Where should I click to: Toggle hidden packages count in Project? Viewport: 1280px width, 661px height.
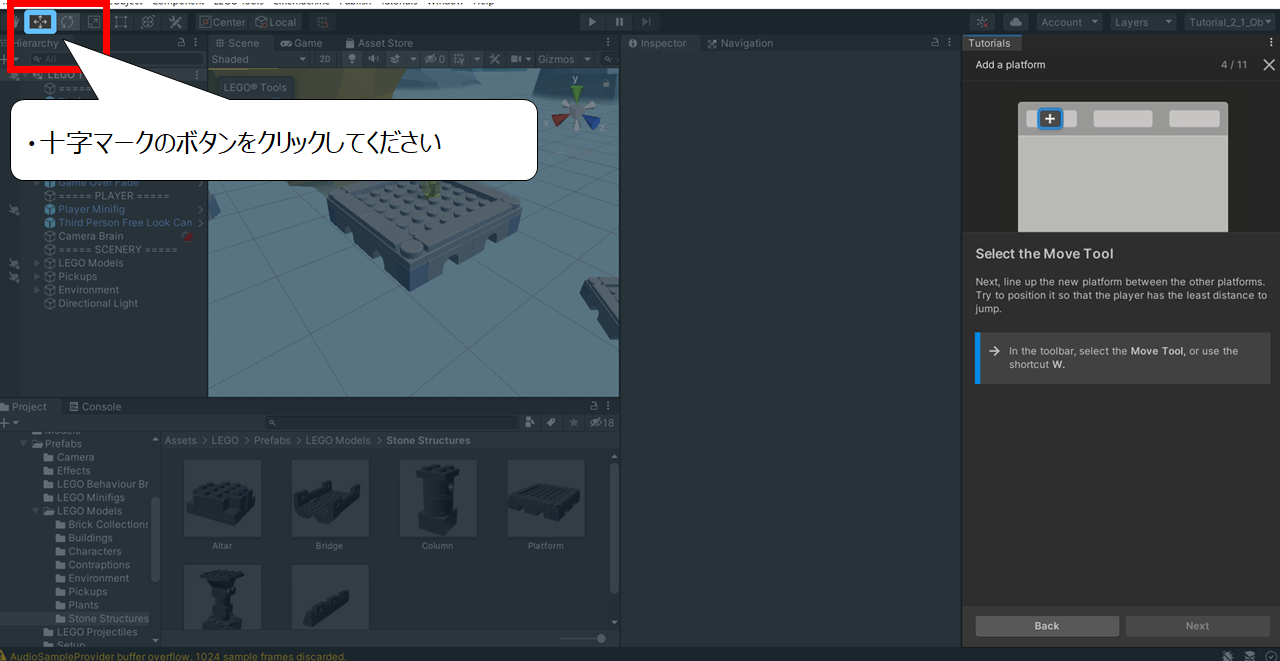[601, 423]
